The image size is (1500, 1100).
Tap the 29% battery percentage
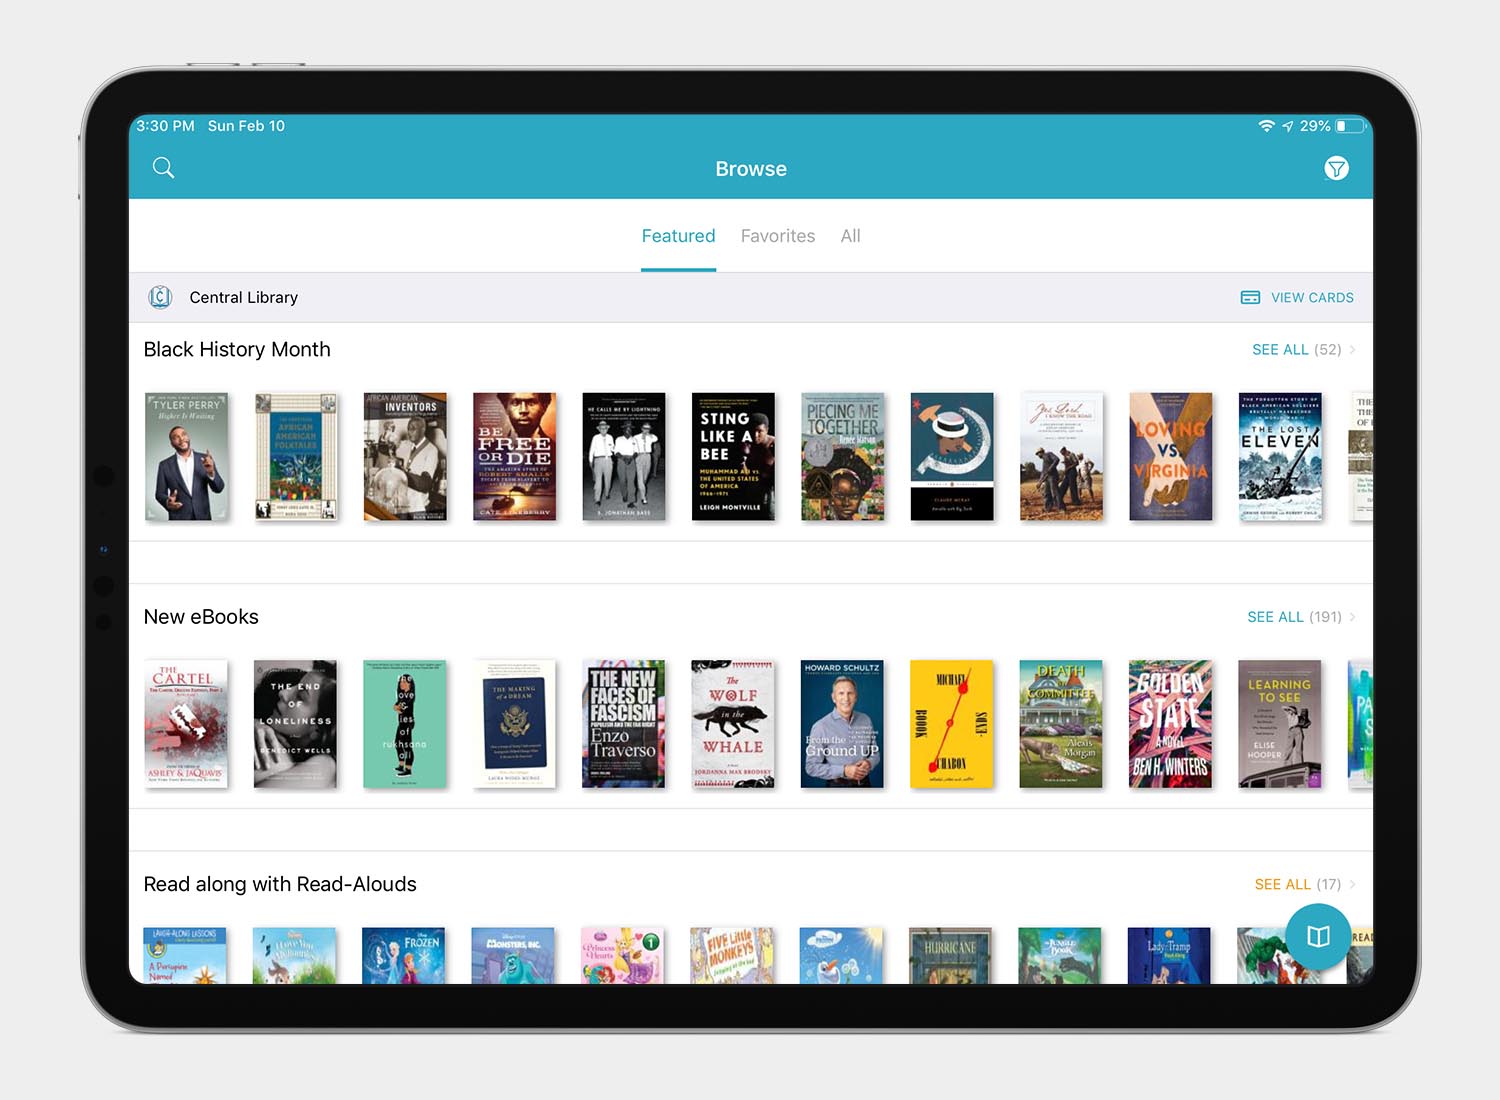[1315, 126]
